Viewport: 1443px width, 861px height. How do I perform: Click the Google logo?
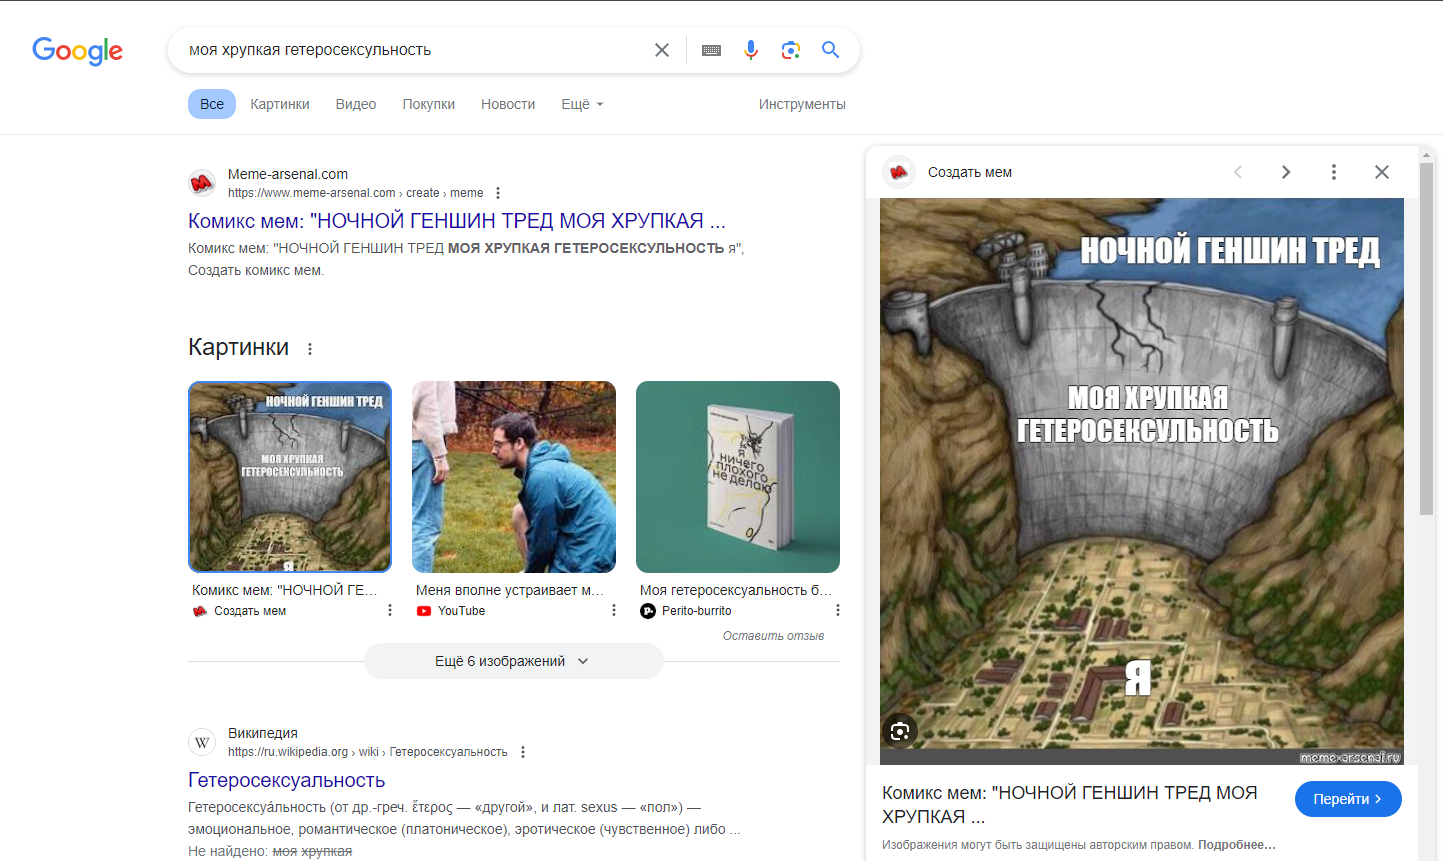tap(77, 50)
